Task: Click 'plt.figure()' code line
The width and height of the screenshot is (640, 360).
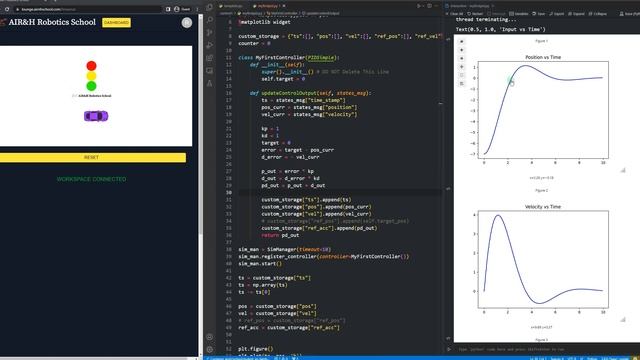Action: (256, 349)
